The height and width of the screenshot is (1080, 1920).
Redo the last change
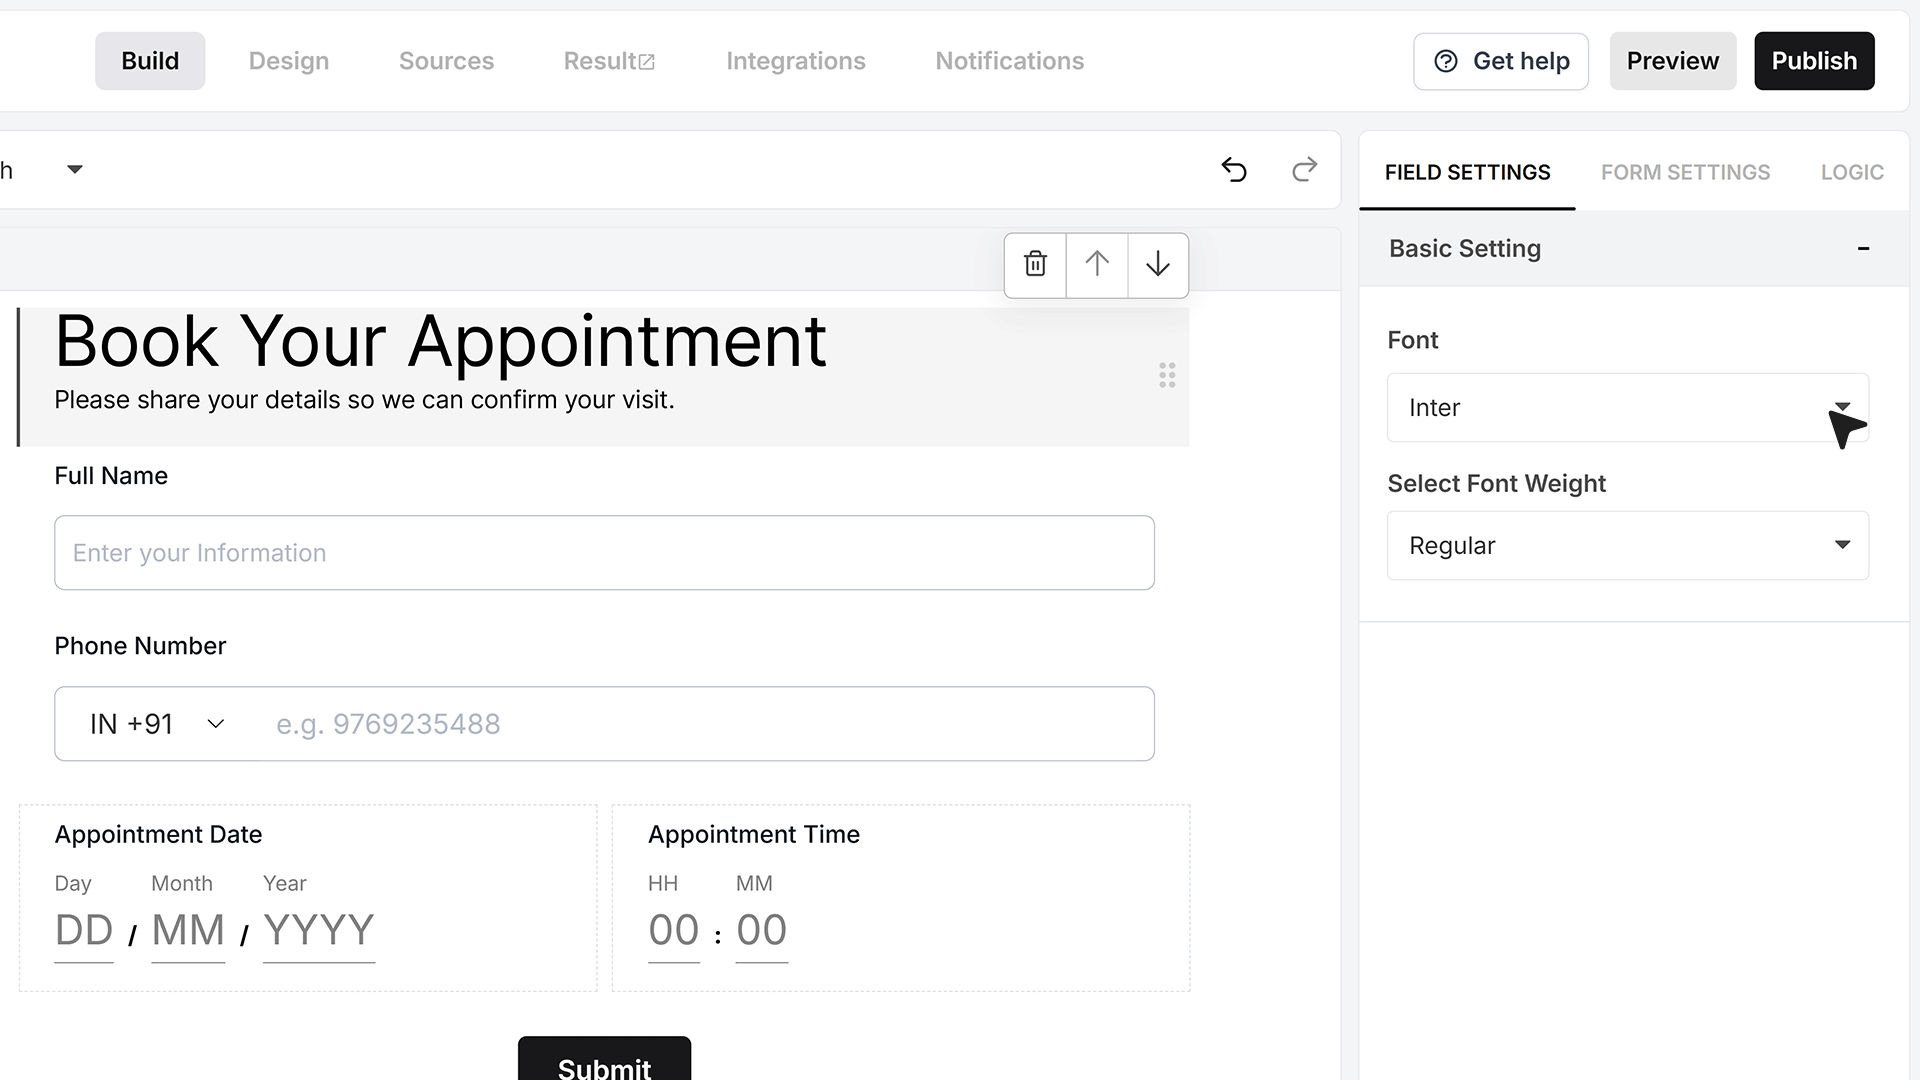(1304, 170)
